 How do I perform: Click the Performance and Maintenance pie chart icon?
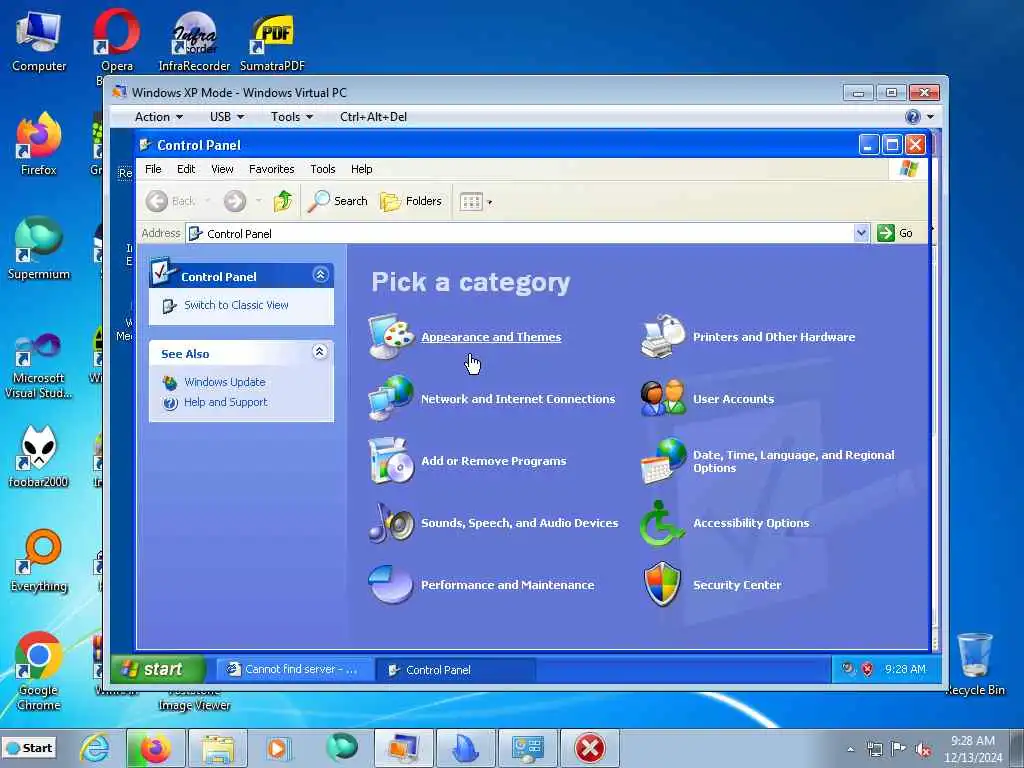click(x=391, y=584)
